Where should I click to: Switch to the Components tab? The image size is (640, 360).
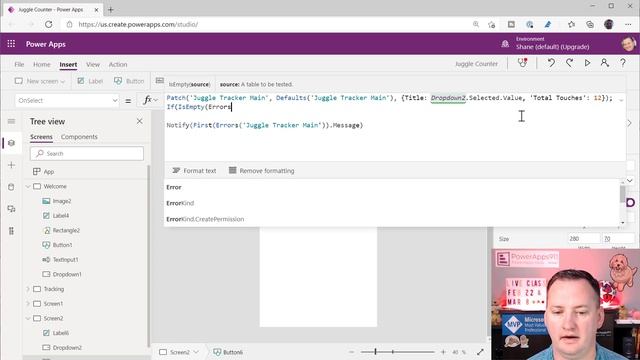[79, 137]
